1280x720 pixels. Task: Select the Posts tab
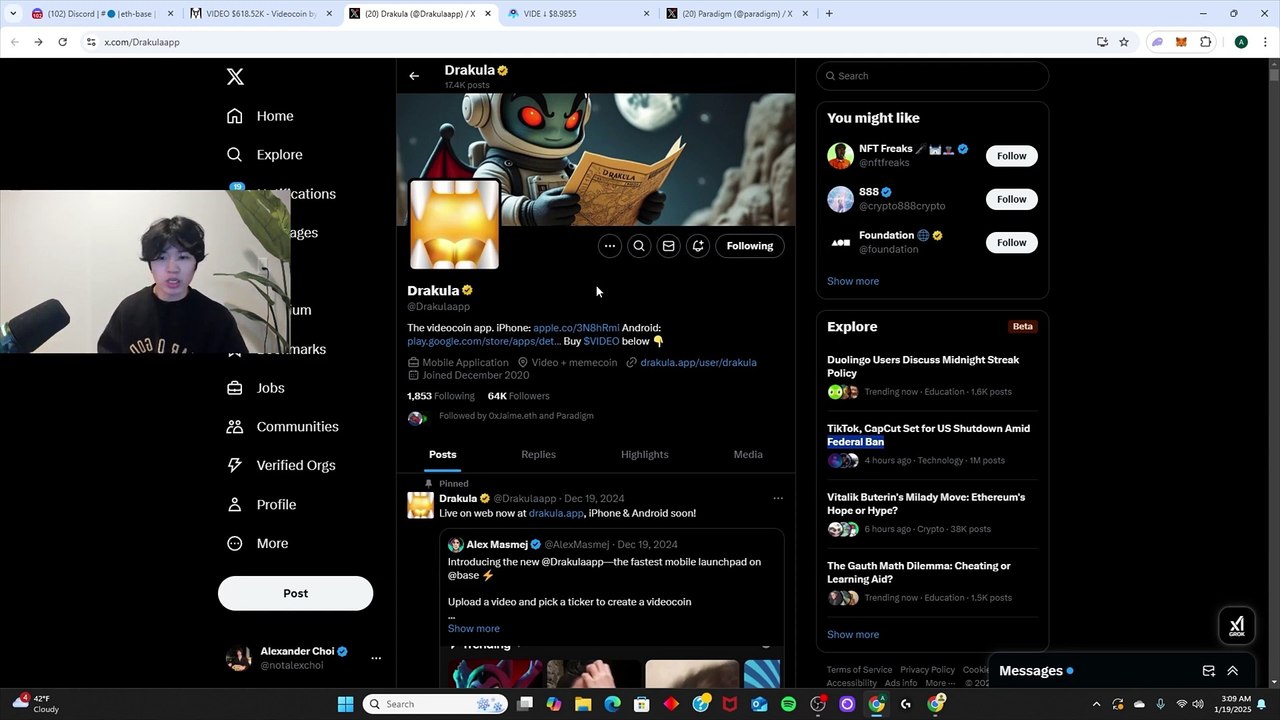[x=443, y=455]
